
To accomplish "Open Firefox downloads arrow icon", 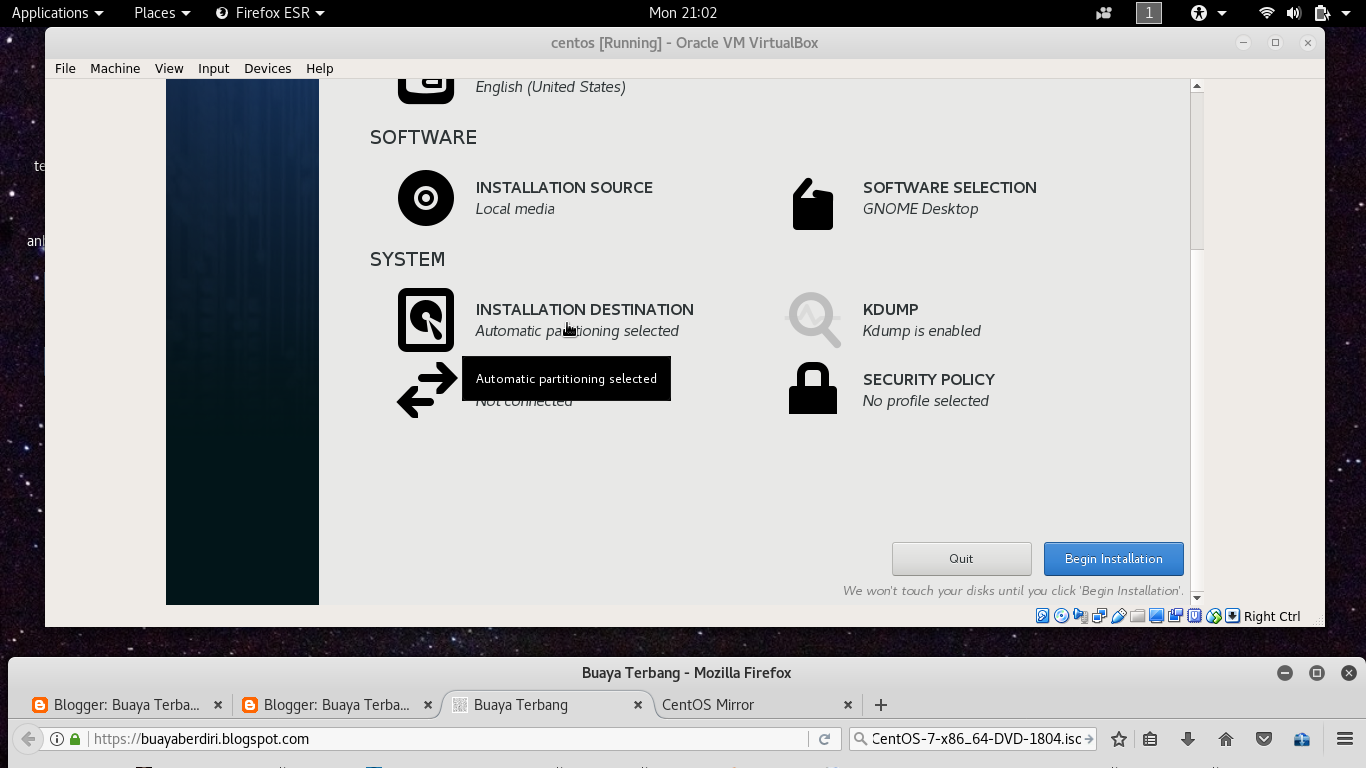I will tap(1188, 739).
